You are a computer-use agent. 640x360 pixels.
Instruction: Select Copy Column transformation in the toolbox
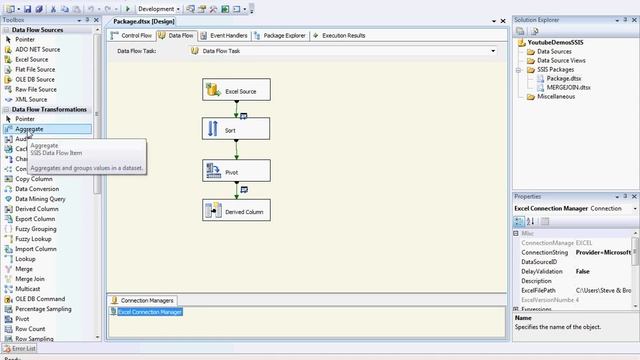[x=34, y=179]
